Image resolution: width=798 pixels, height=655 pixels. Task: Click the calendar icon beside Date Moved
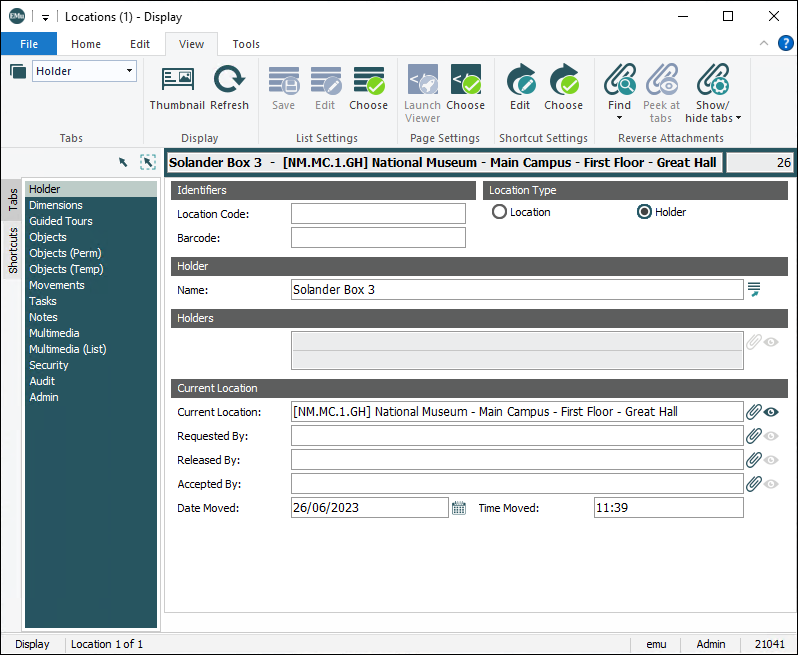click(459, 508)
